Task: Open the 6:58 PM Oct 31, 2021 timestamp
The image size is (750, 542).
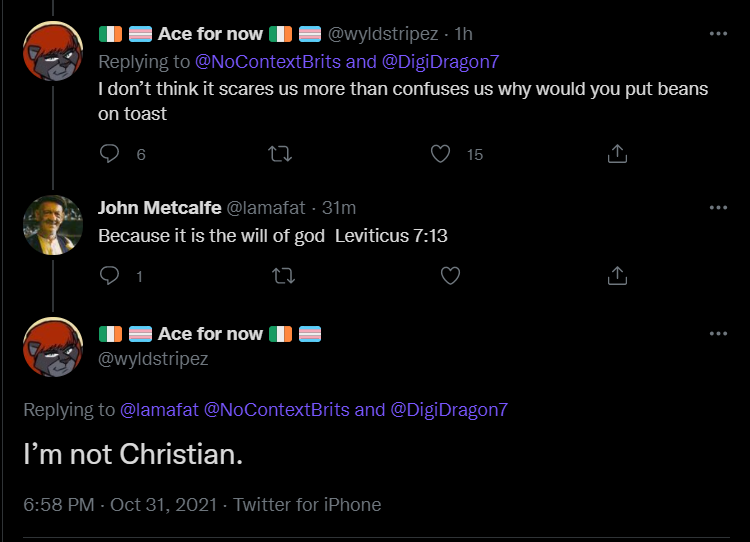Action: (x=121, y=505)
